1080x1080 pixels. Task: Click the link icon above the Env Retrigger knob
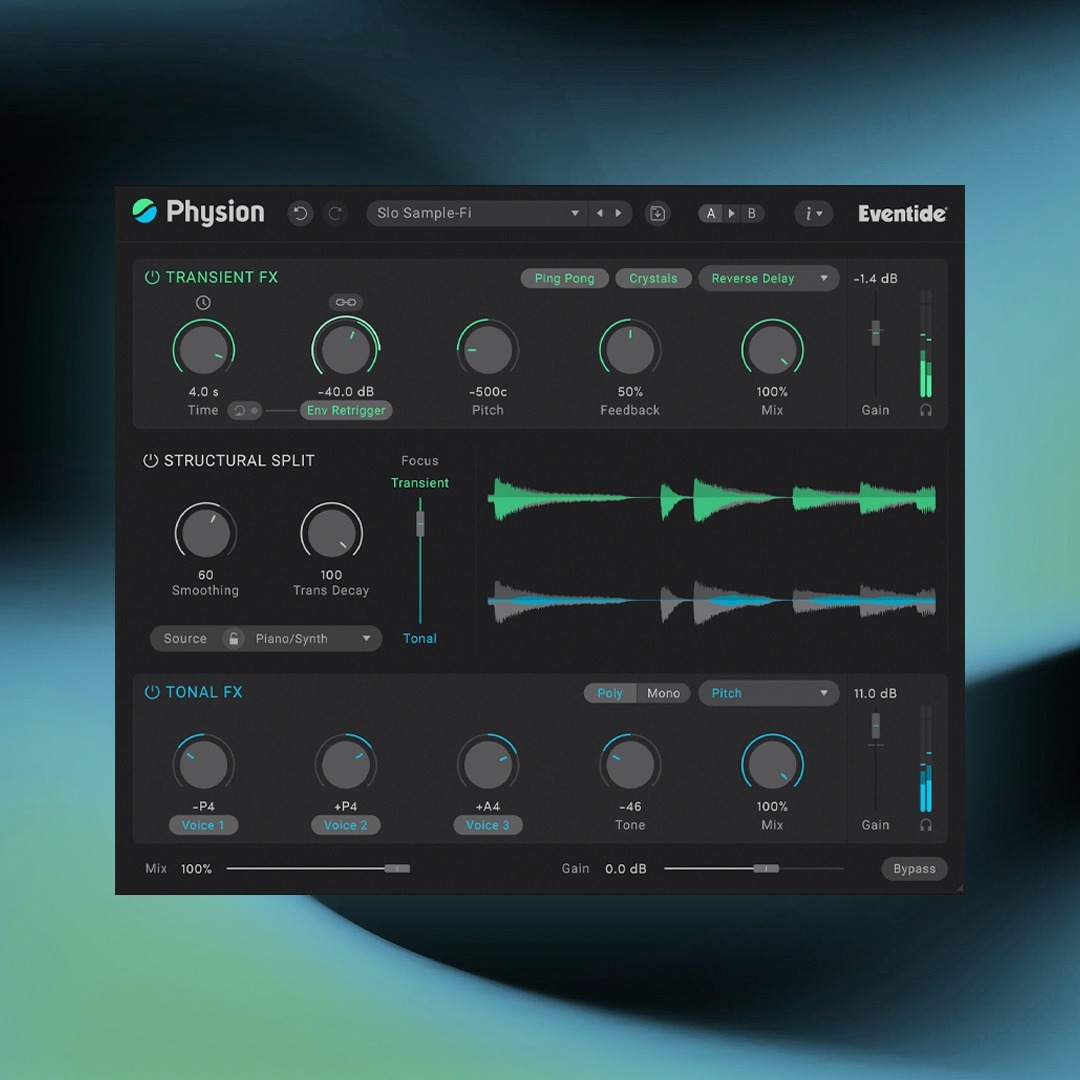point(346,302)
